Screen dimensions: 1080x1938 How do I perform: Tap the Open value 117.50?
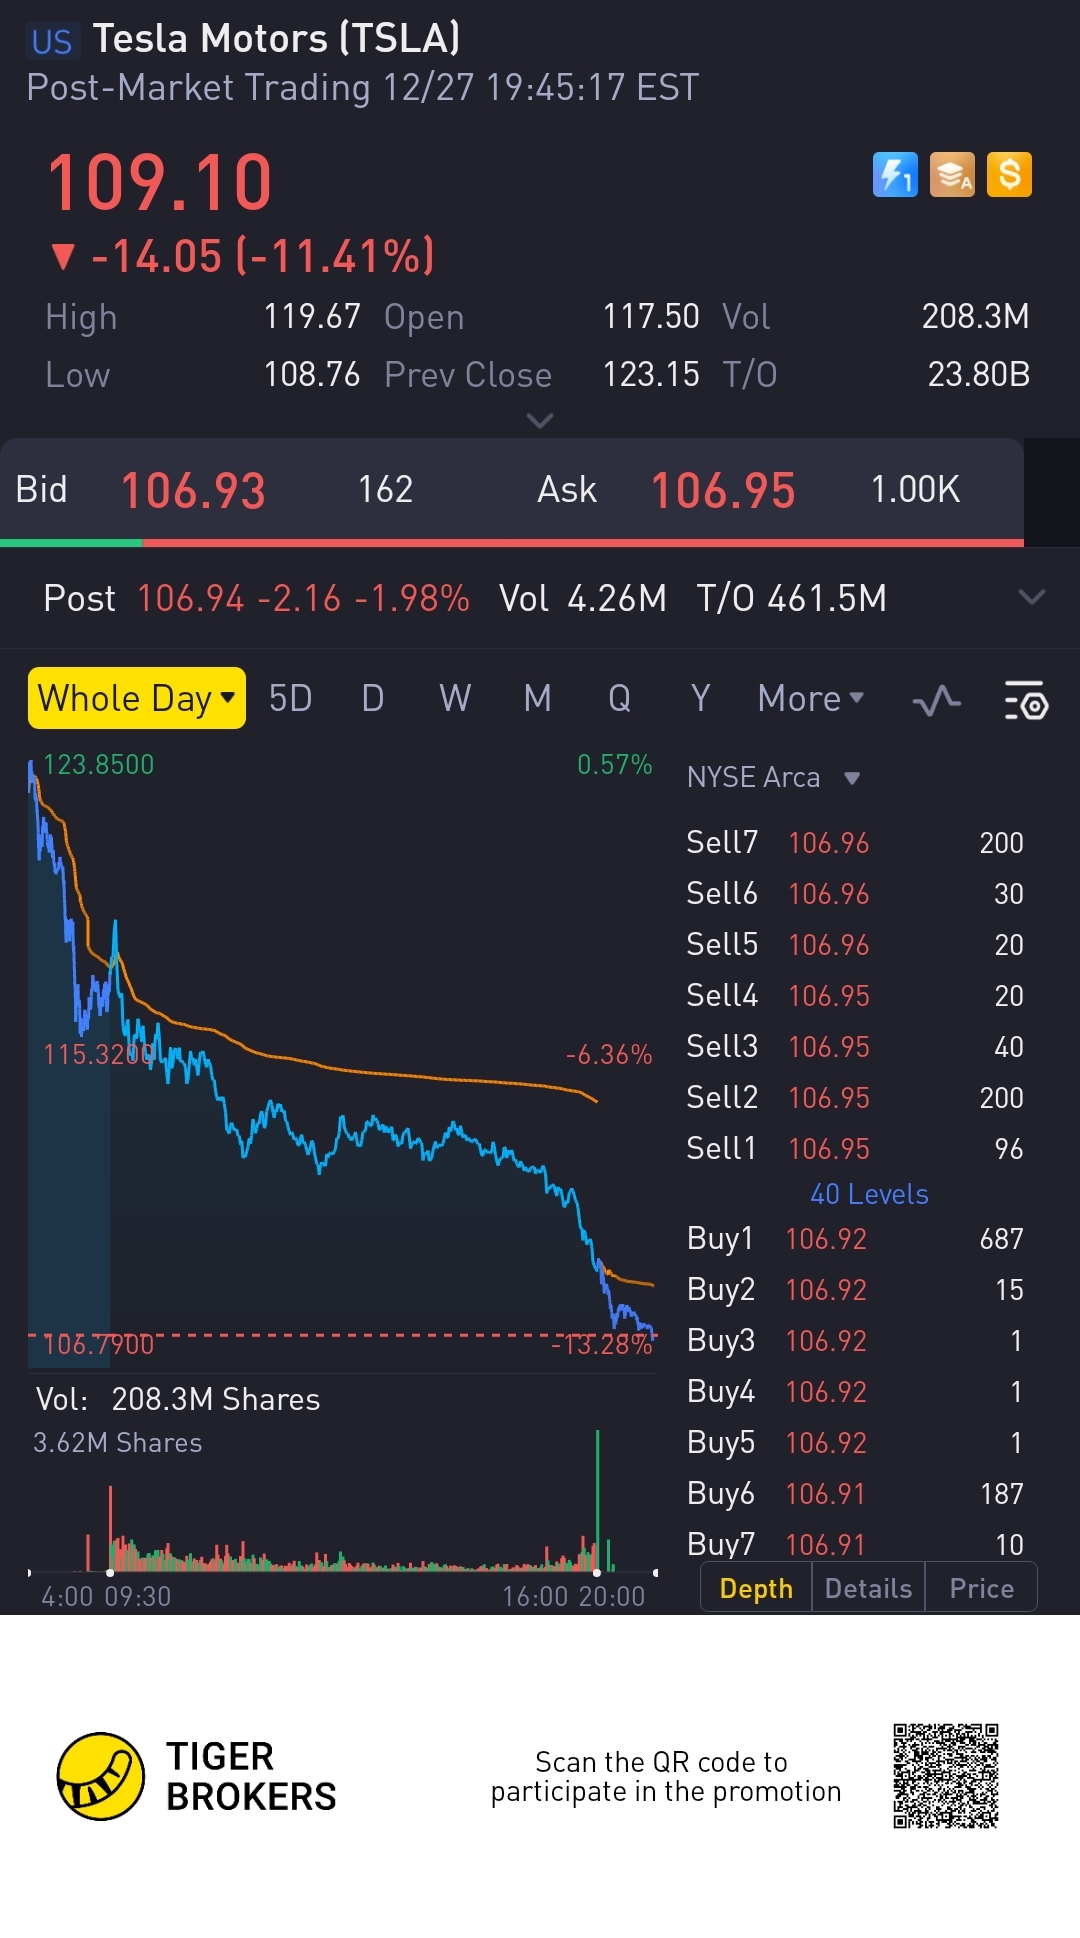[x=651, y=316]
